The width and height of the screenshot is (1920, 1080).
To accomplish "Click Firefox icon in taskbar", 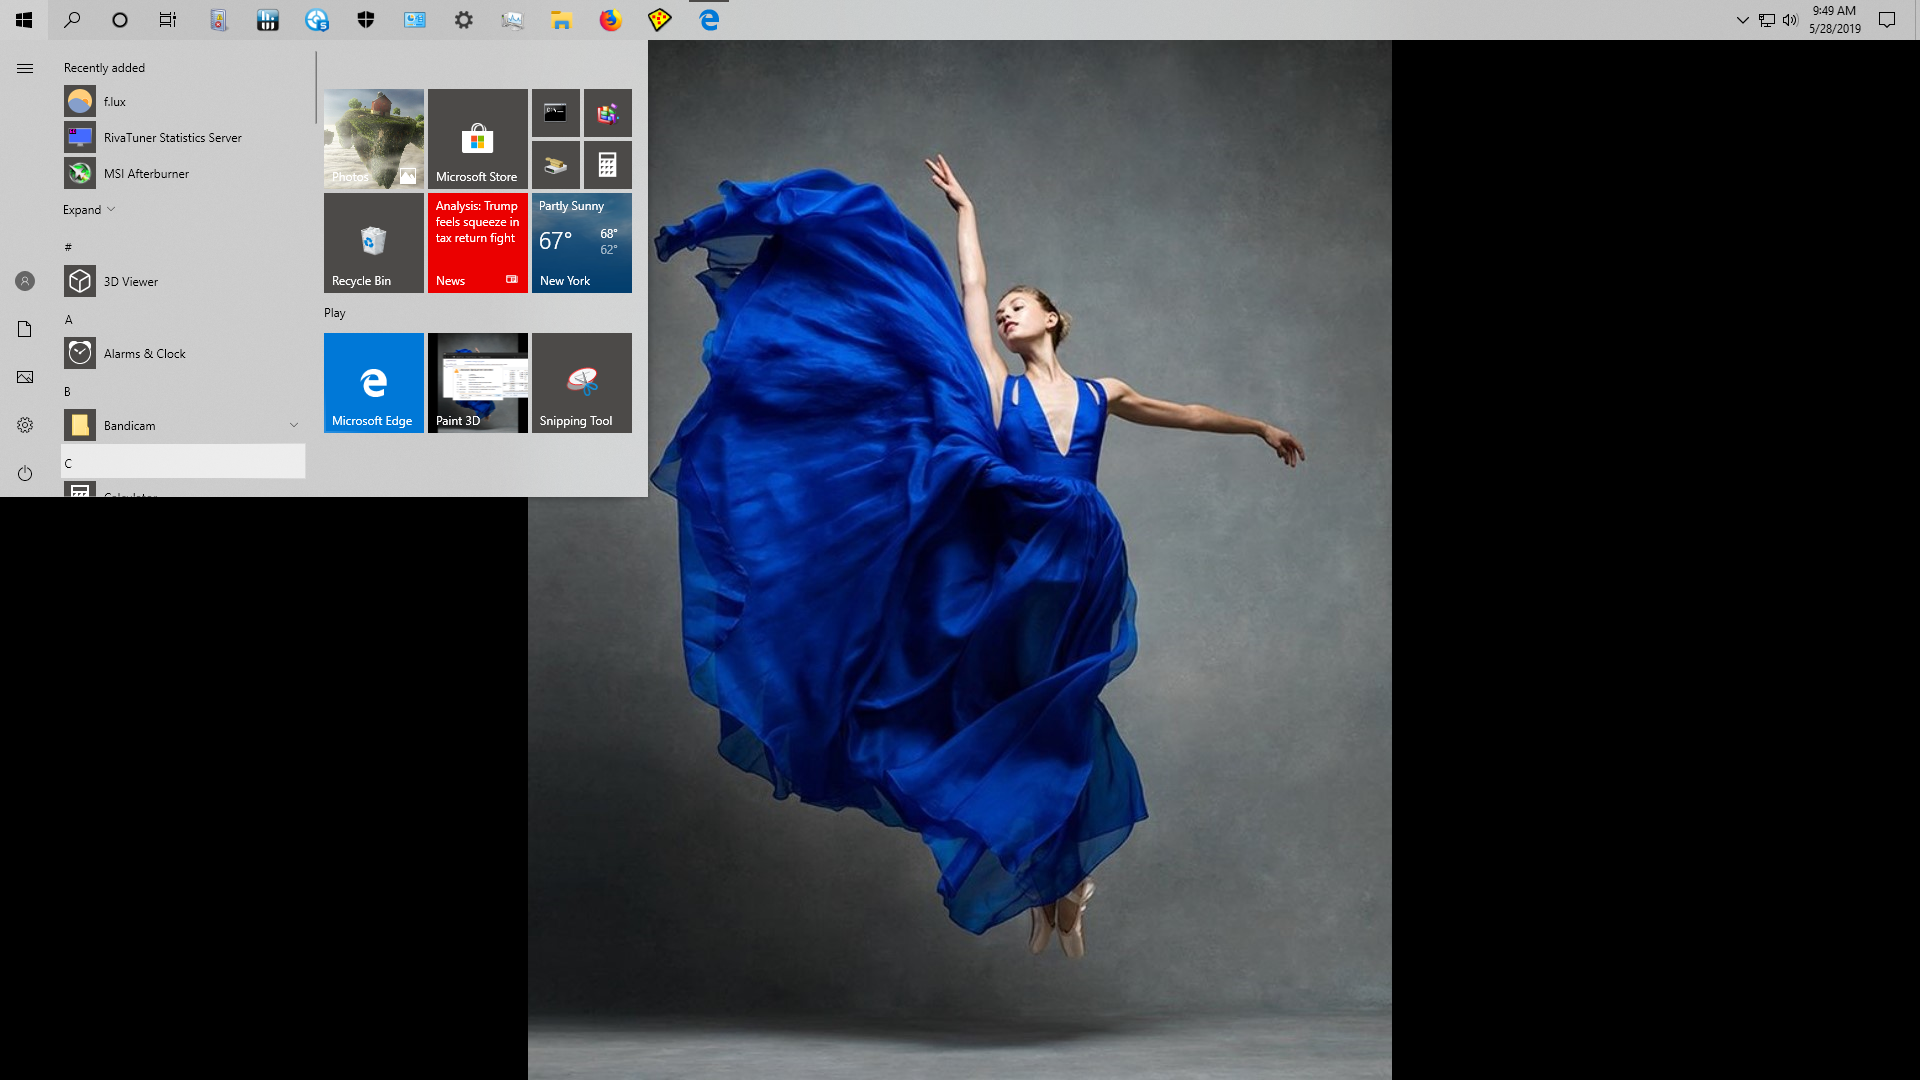I will tap(610, 20).
